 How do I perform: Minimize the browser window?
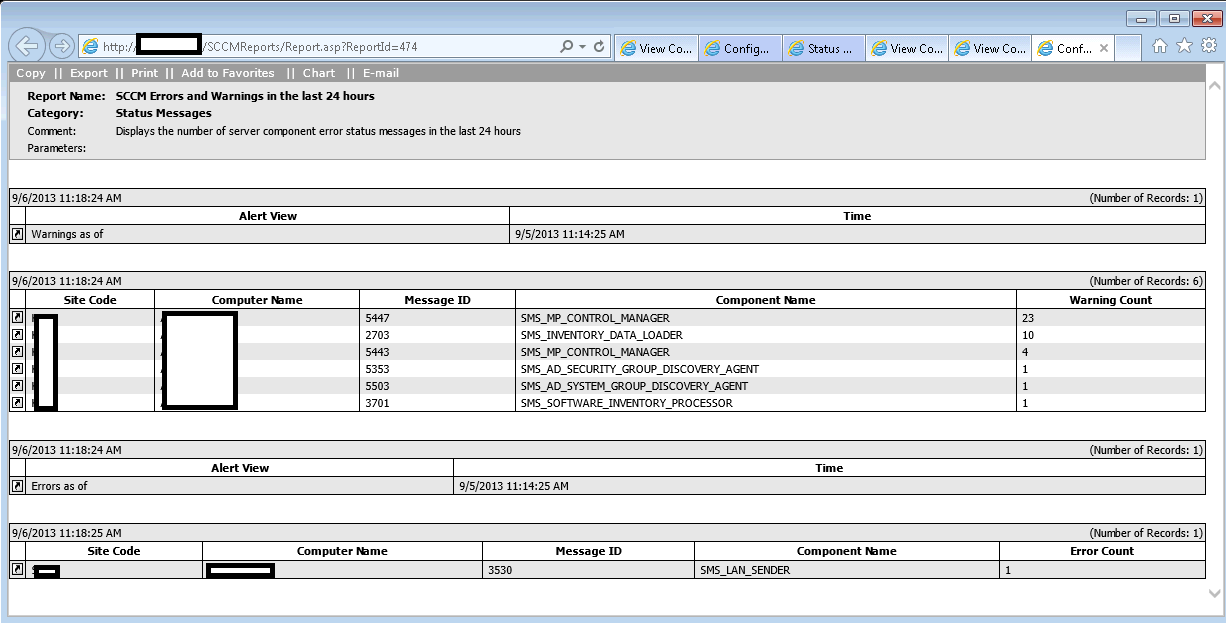point(1141,19)
